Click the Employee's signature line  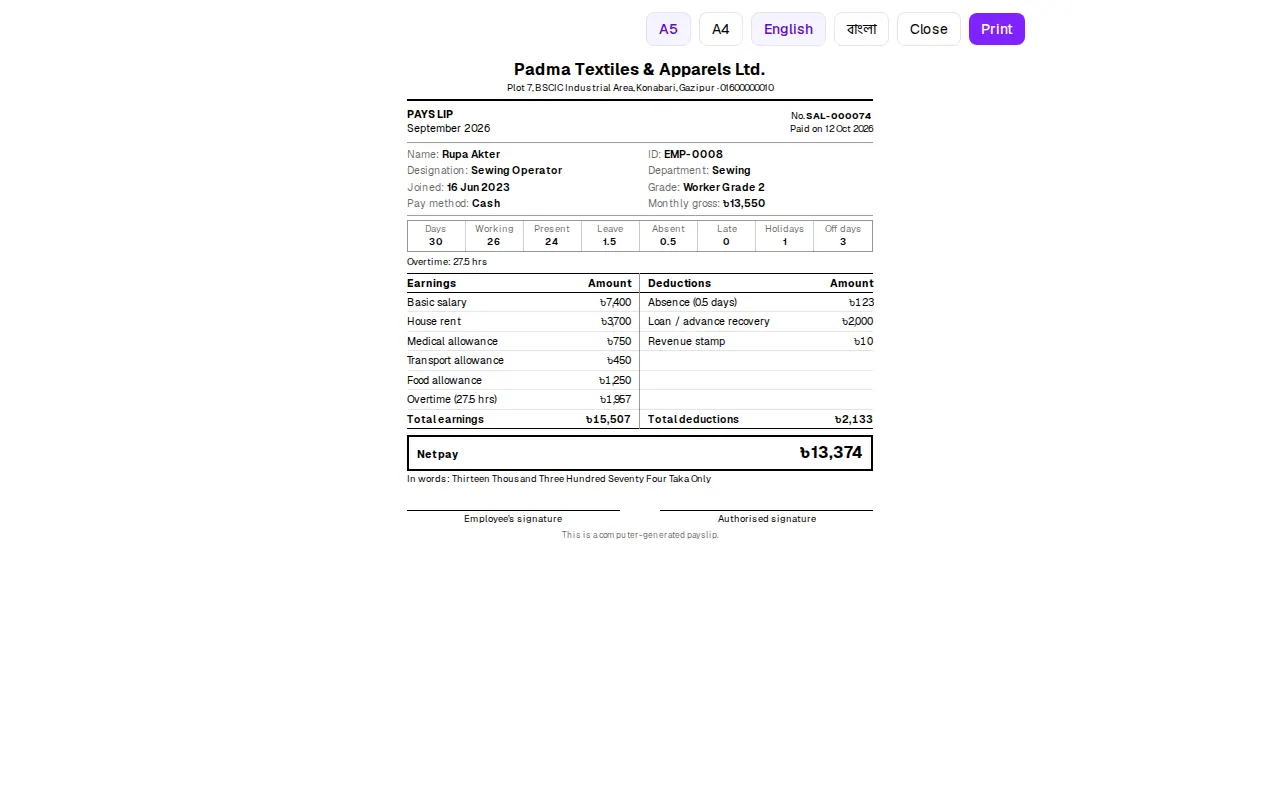(x=513, y=517)
